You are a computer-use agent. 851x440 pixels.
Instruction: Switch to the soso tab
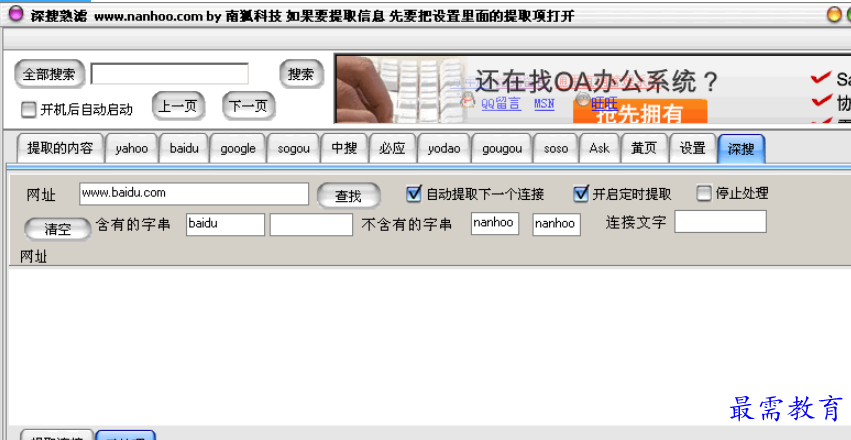pos(556,148)
